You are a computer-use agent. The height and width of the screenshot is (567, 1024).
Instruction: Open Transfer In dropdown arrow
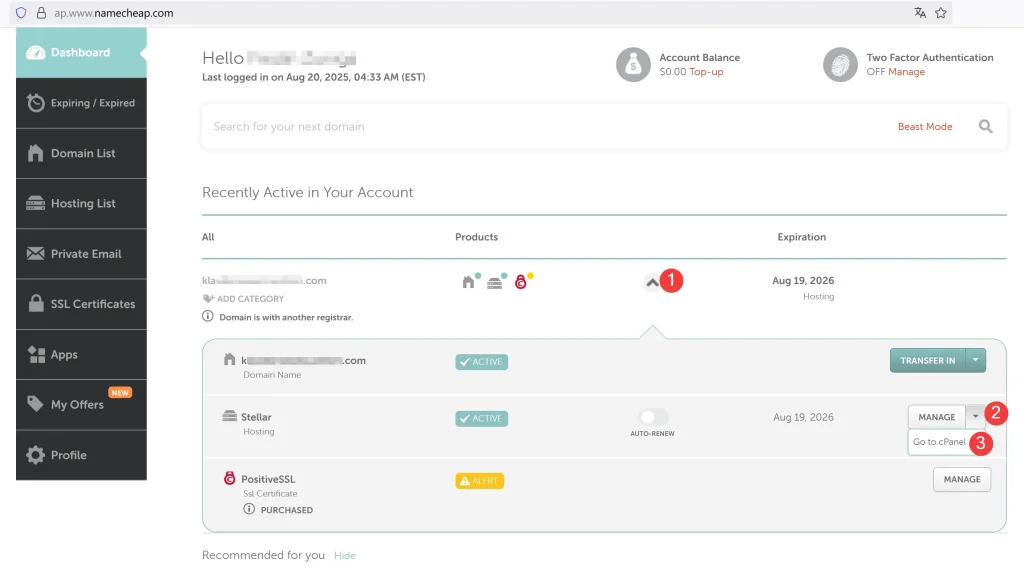976,361
